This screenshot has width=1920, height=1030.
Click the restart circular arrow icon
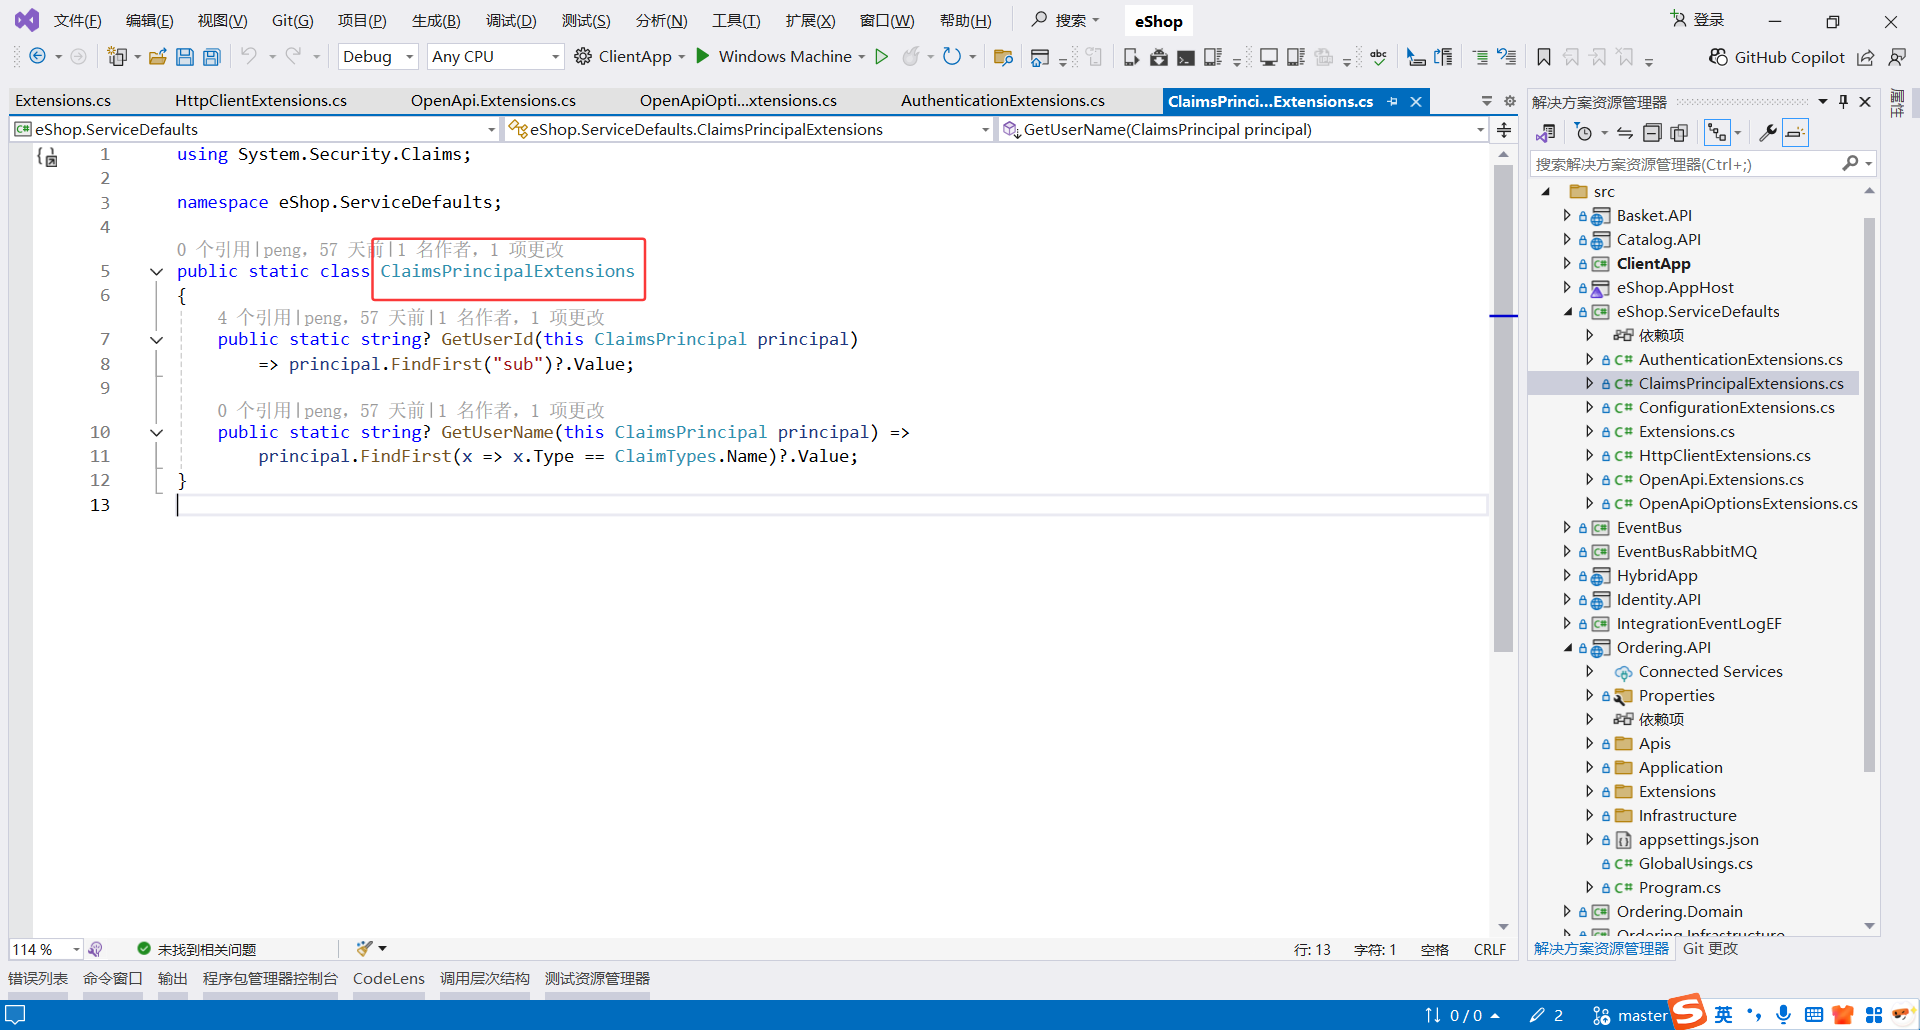pos(952,57)
